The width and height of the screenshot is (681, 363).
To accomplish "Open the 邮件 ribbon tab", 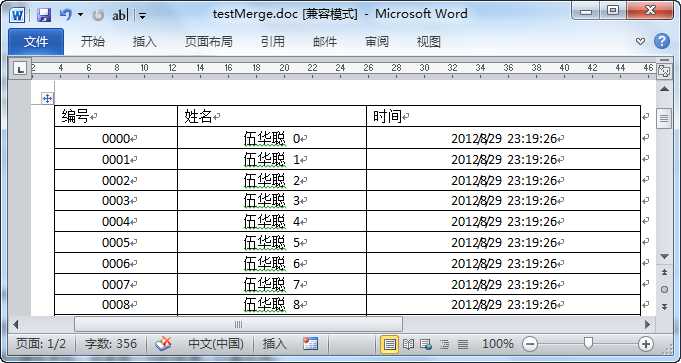I will [325, 42].
